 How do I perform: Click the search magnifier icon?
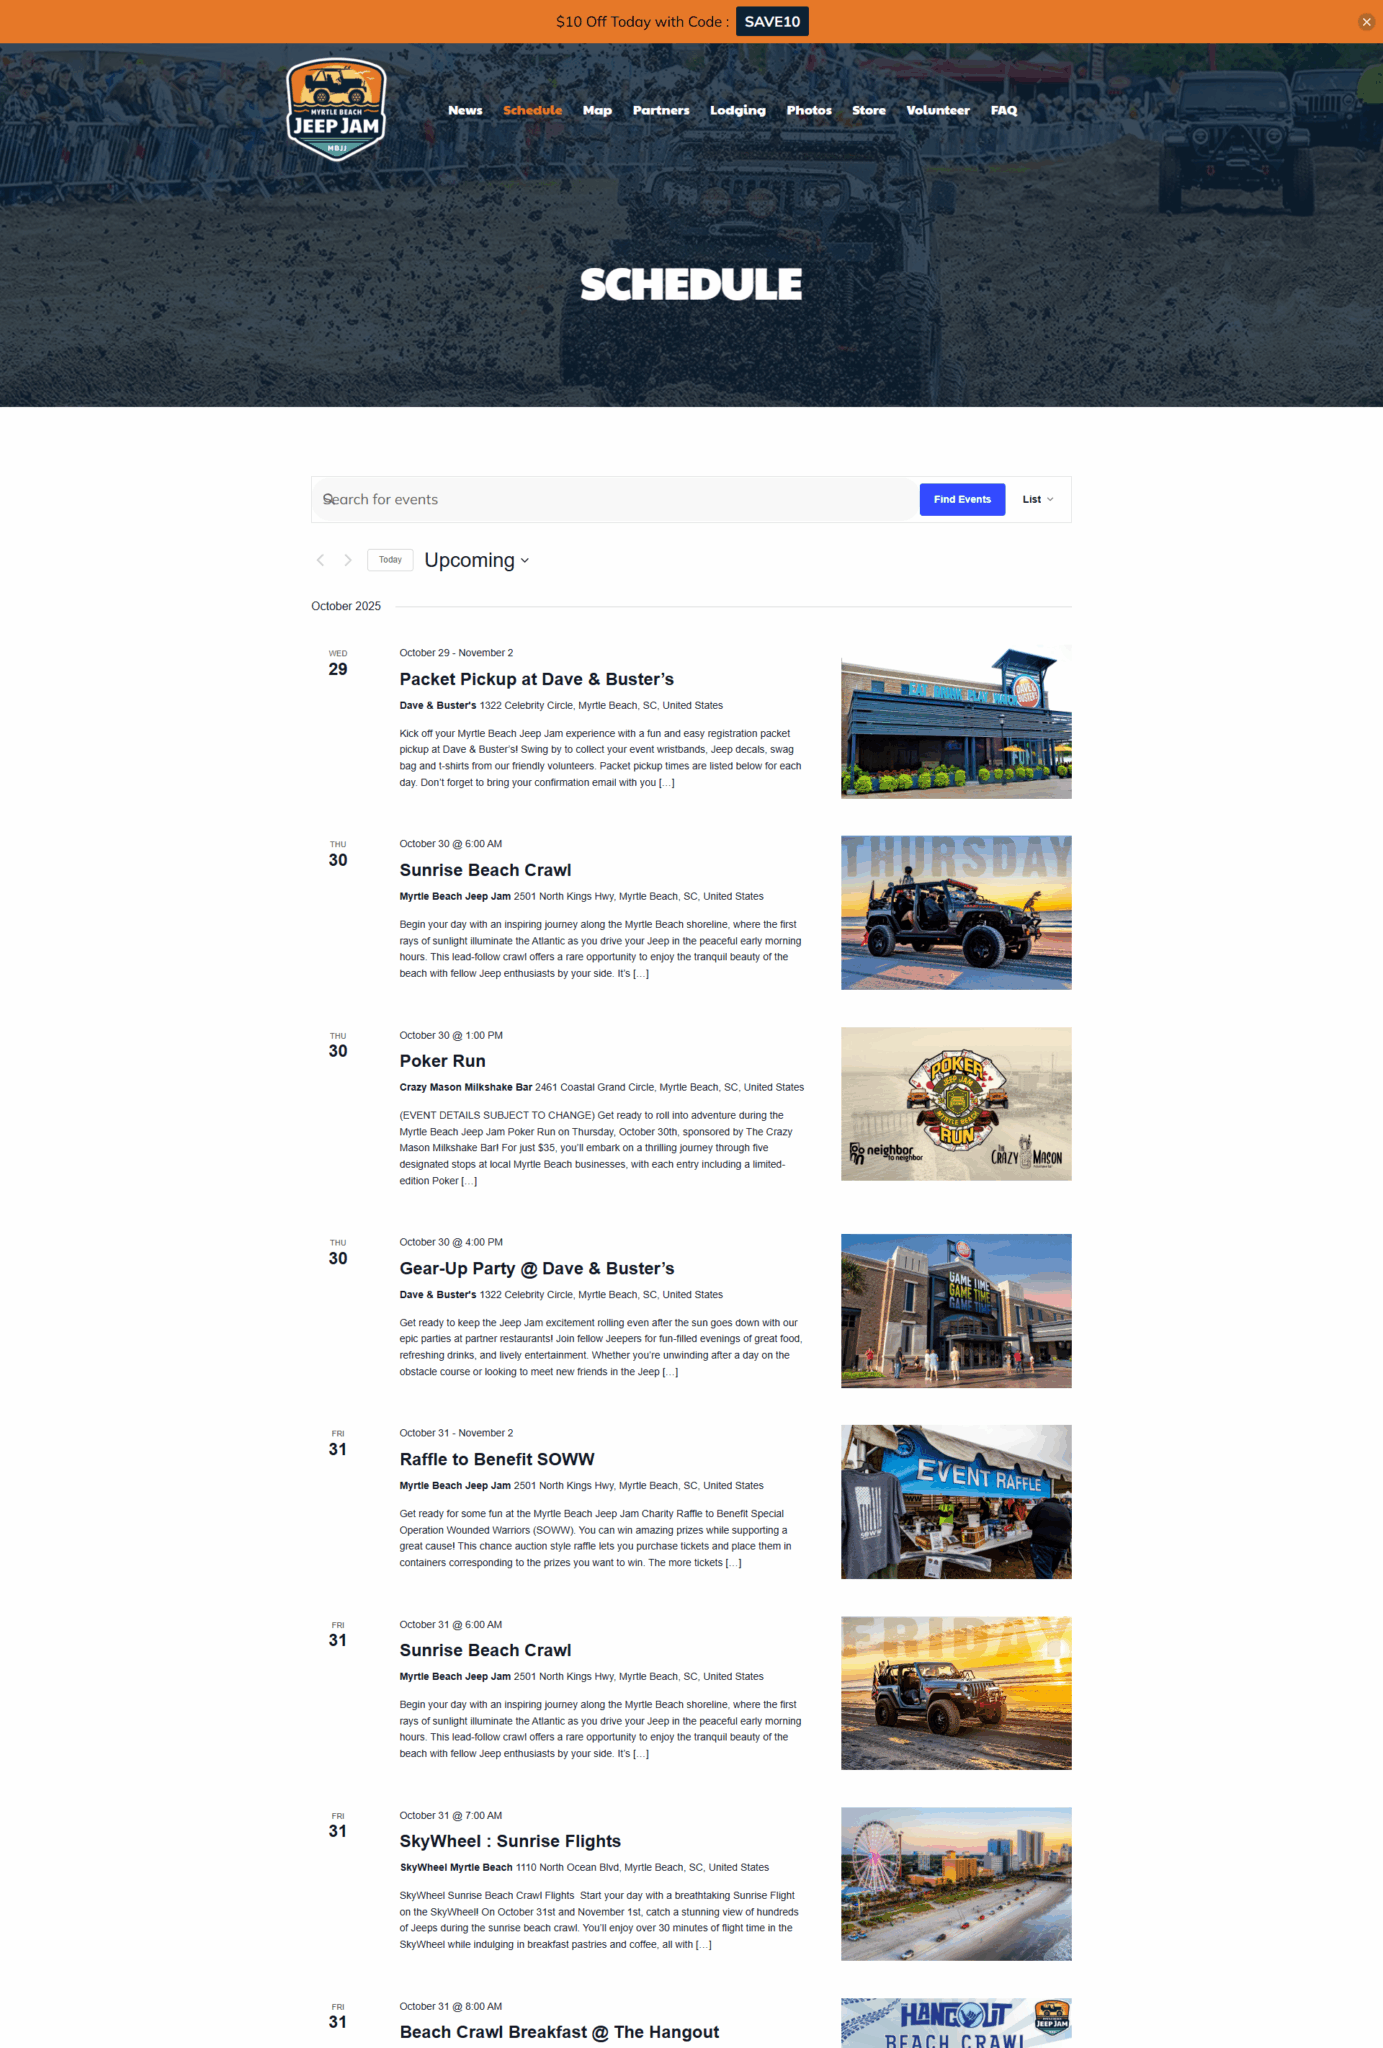(x=328, y=499)
